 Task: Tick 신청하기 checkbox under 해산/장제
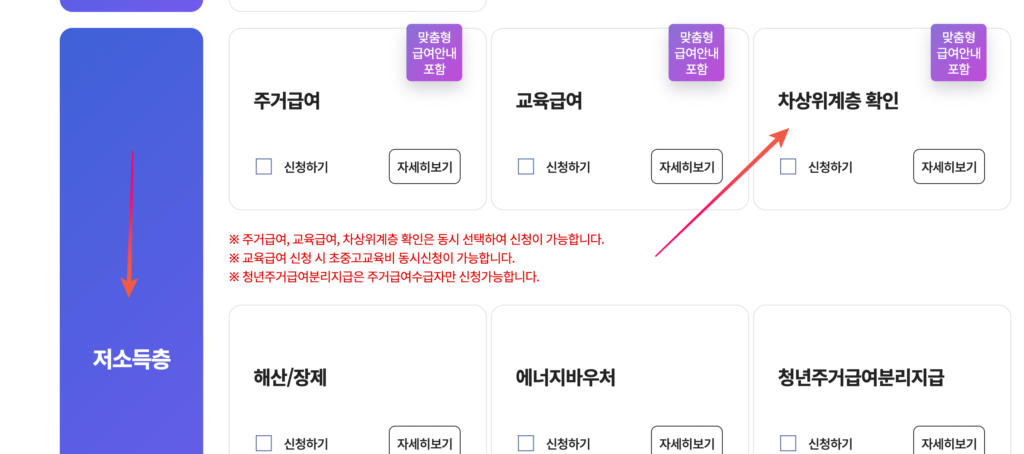pyautogui.click(x=264, y=443)
